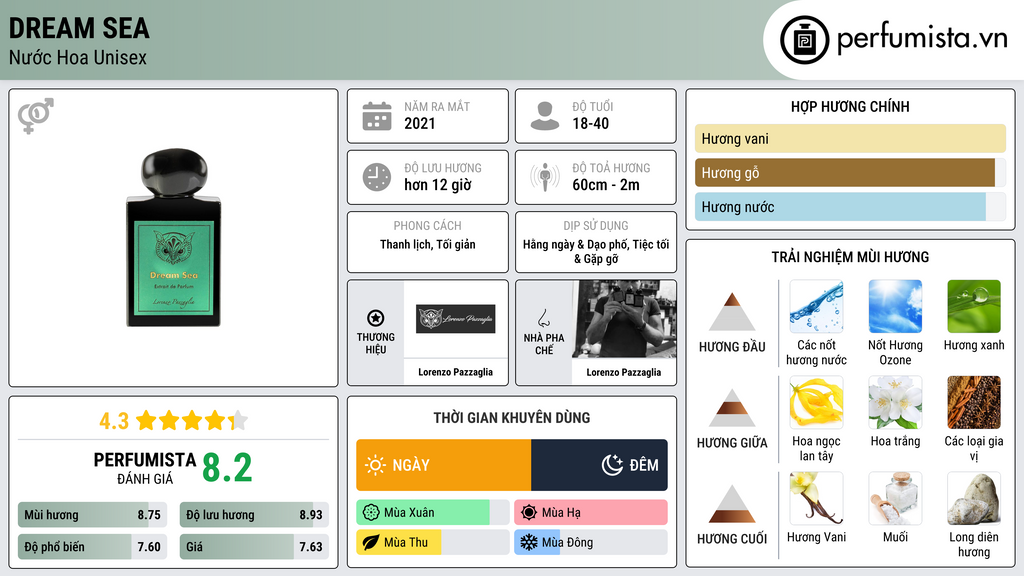Click the Perfumista score 8.2

[227, 468]
